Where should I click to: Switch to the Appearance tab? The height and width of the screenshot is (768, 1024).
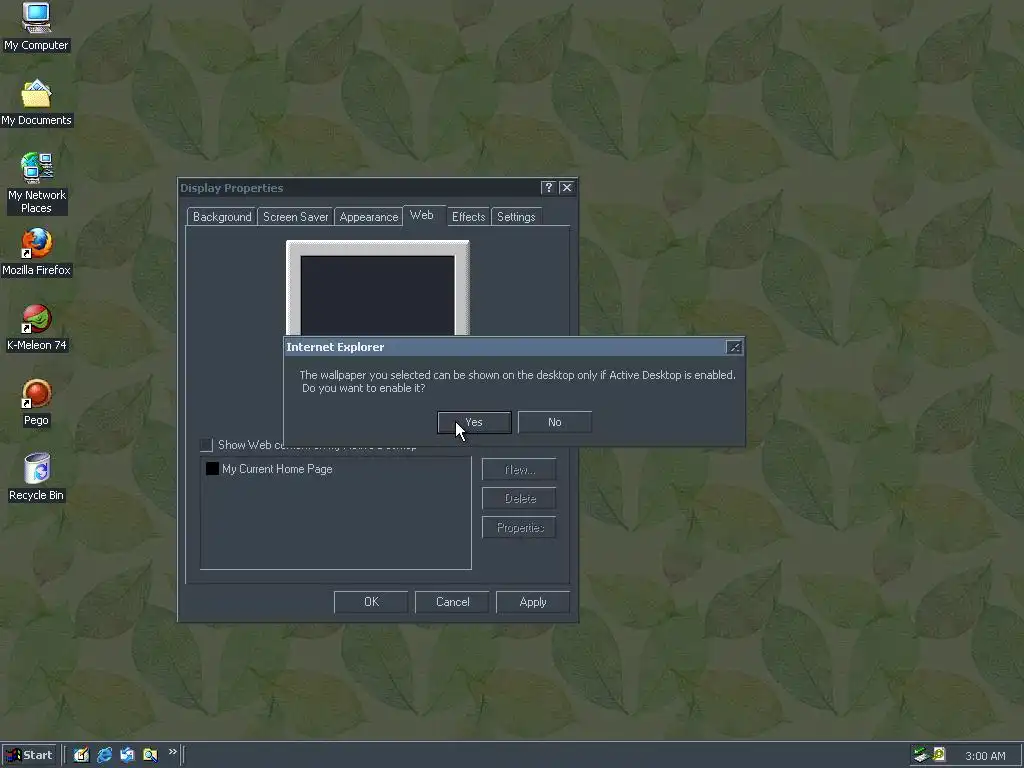click(x=368, y=217)
